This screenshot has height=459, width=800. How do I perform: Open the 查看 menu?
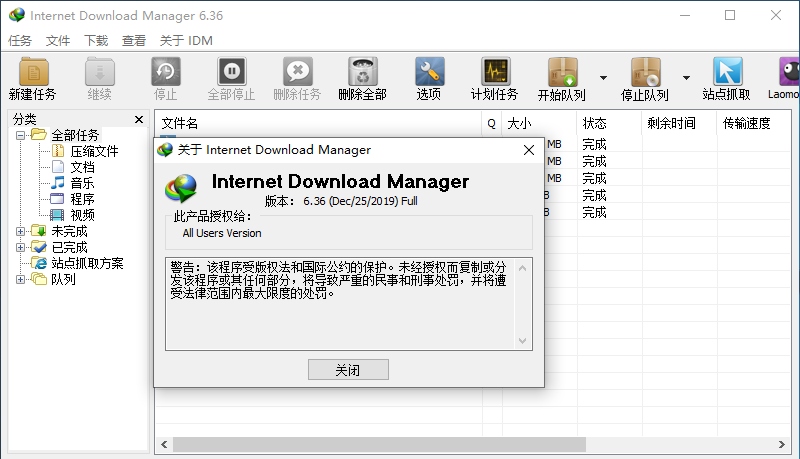tap(134, 41)
